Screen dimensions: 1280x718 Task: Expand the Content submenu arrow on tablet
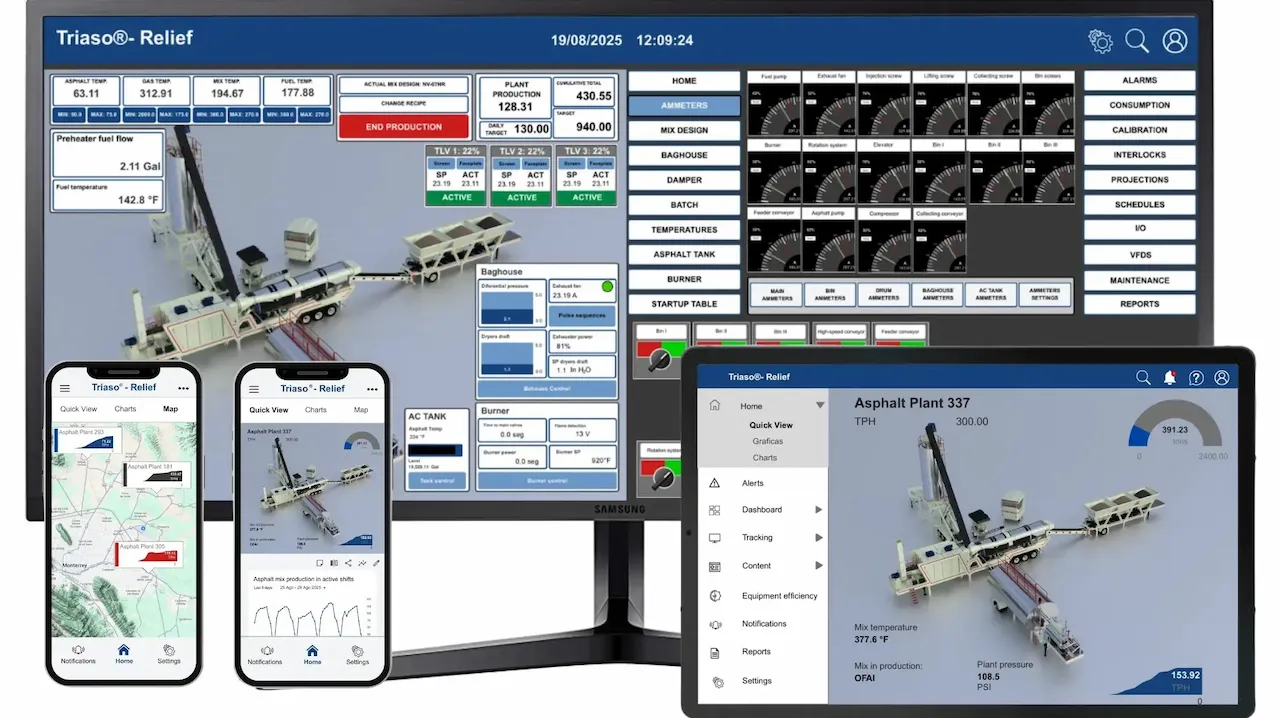point(818,566)
